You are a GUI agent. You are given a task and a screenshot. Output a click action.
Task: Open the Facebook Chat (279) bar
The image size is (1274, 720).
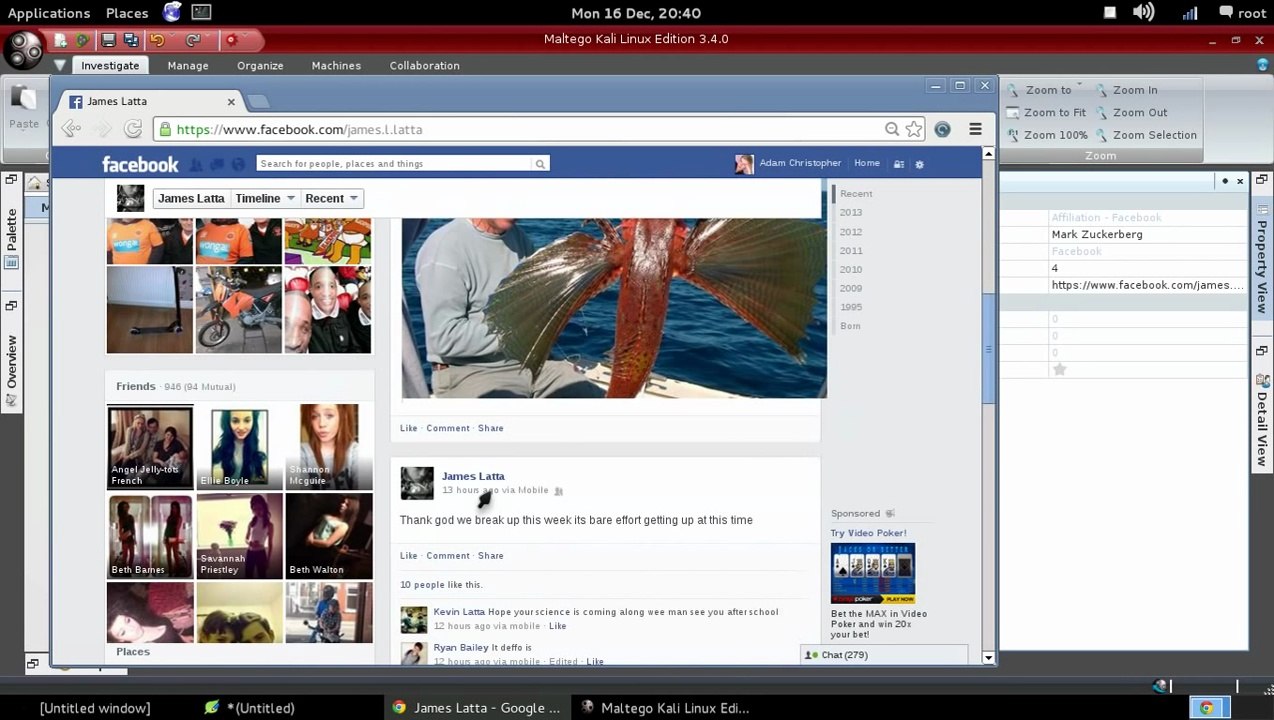[x=884, y=655]
